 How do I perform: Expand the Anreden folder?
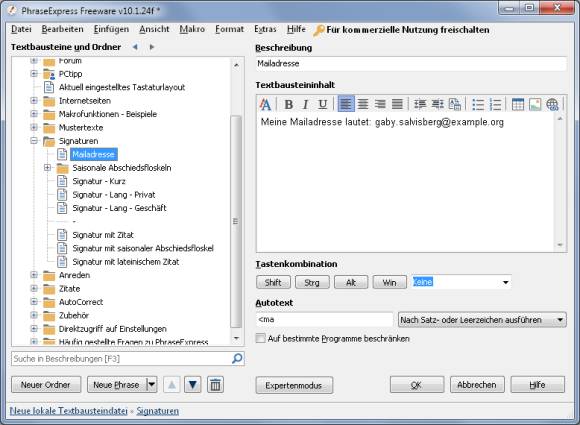click(x=34, y=275)
